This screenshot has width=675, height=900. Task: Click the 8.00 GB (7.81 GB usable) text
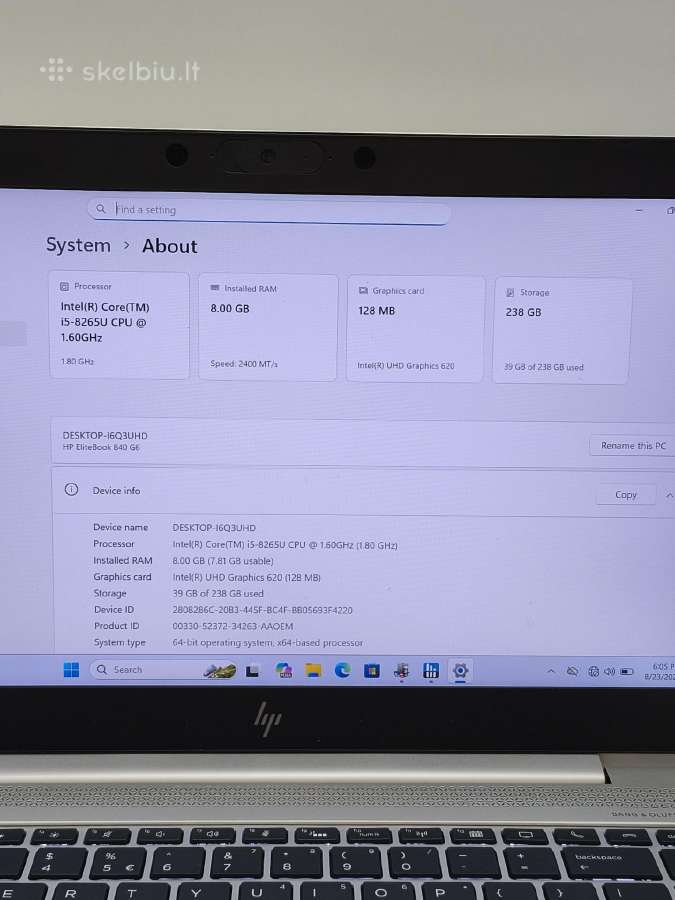[x=223, y=561]
